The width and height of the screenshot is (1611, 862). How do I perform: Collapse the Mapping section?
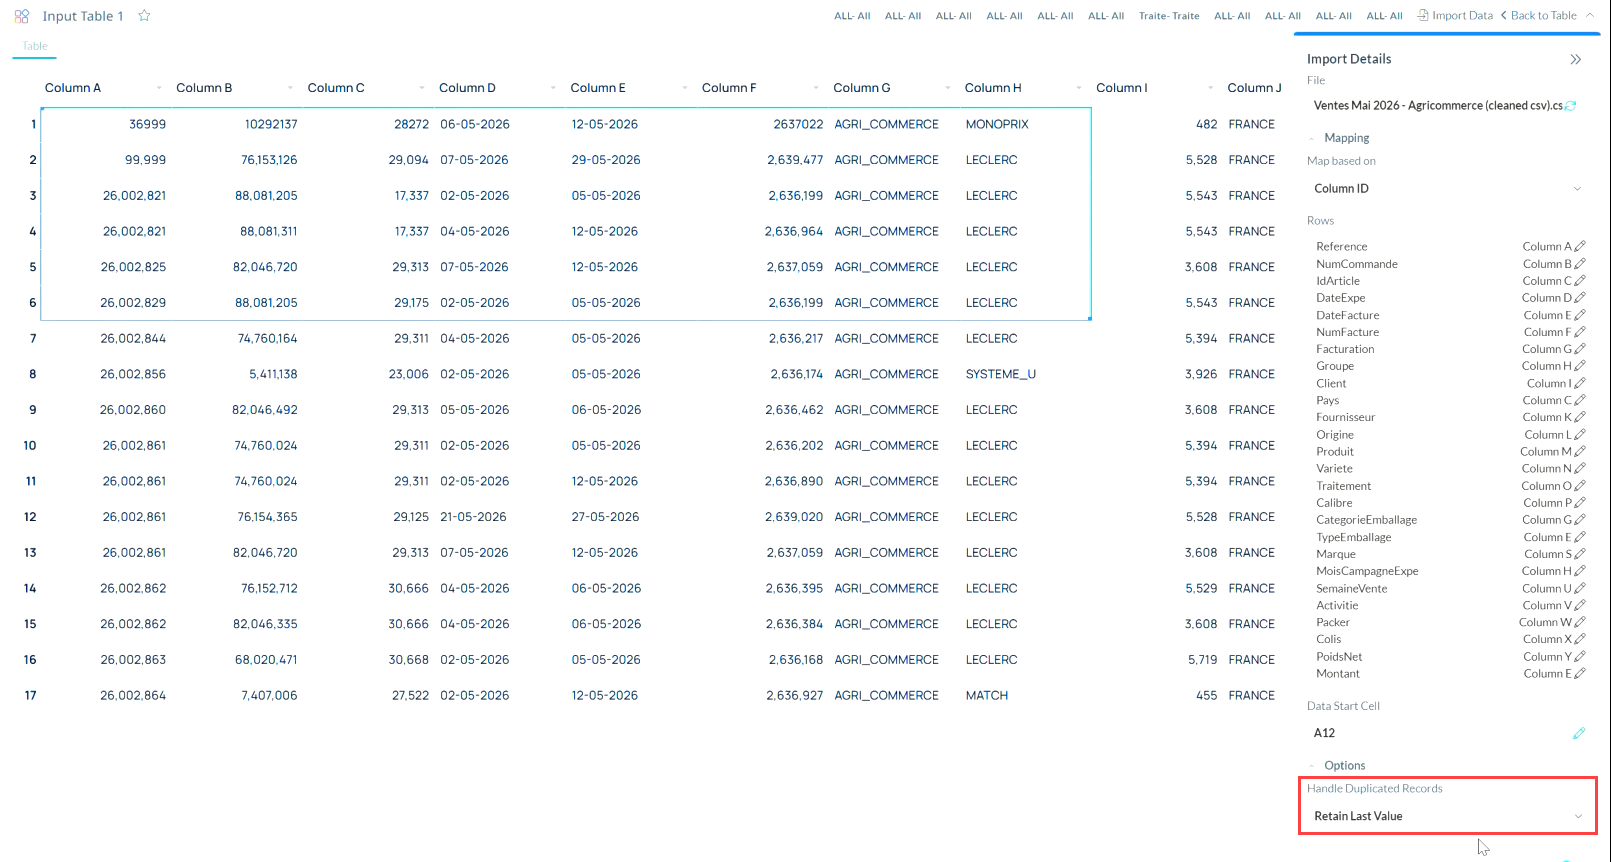(1312, 138)
